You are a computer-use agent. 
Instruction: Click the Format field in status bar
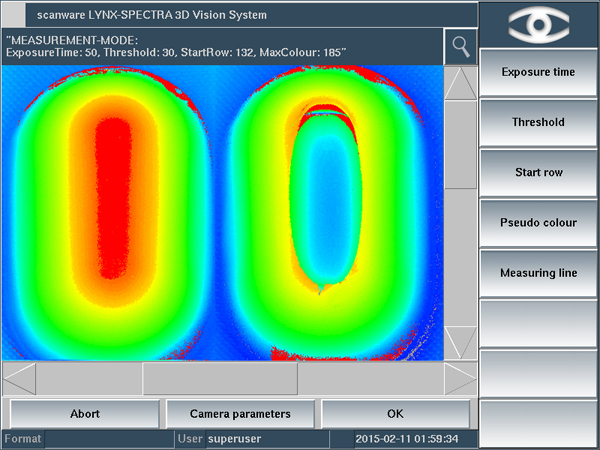click(x=109, y=439)
